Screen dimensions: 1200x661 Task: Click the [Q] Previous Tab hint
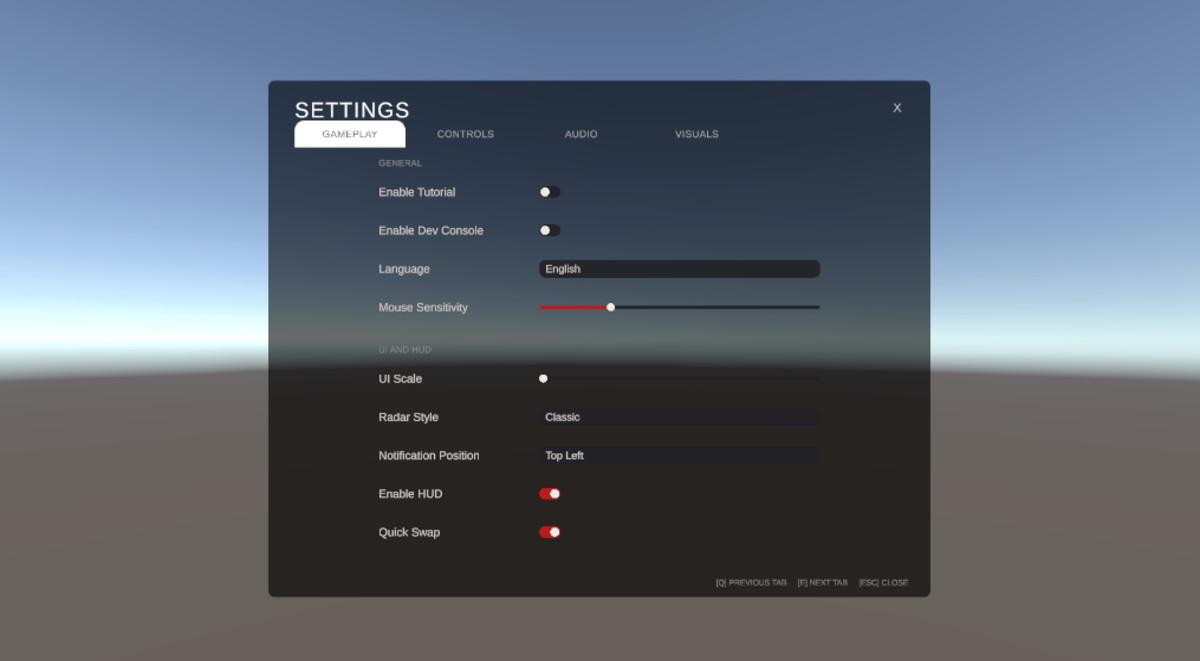(x=751, y=583)
